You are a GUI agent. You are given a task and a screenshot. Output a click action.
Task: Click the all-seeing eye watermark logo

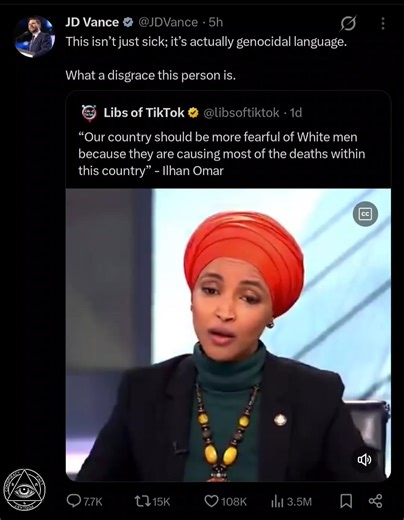24,490
